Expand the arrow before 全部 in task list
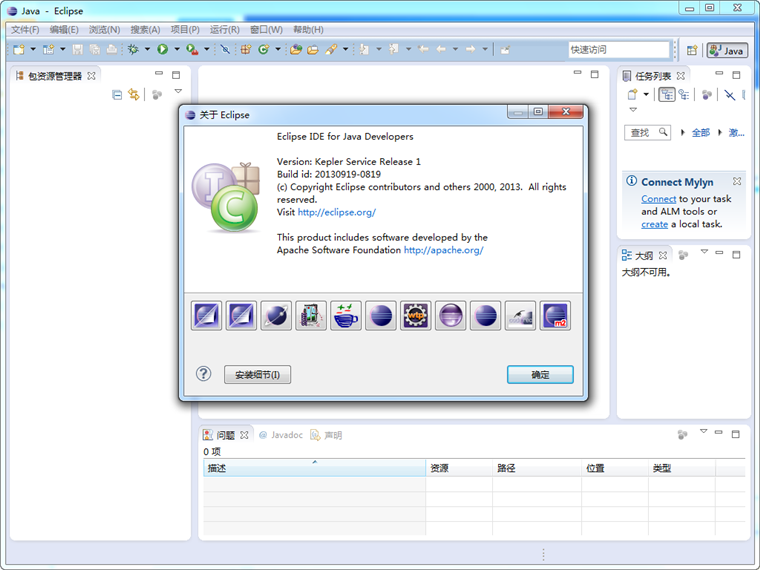 click(682, 132)
